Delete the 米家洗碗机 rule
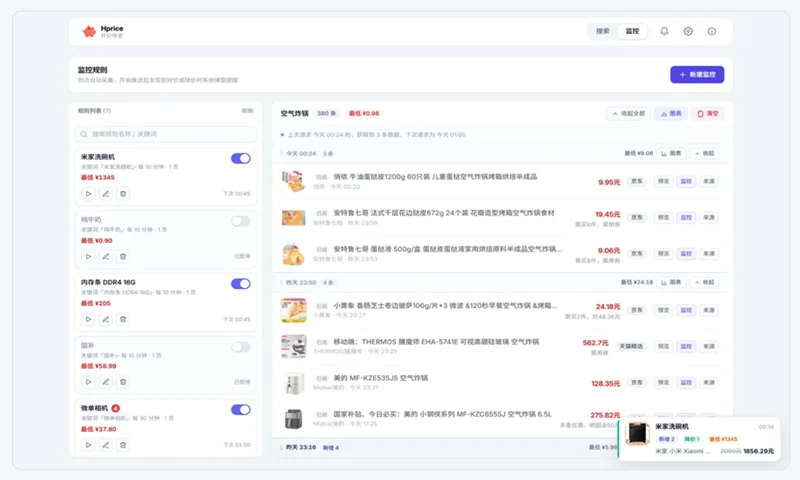 [123, 194]
